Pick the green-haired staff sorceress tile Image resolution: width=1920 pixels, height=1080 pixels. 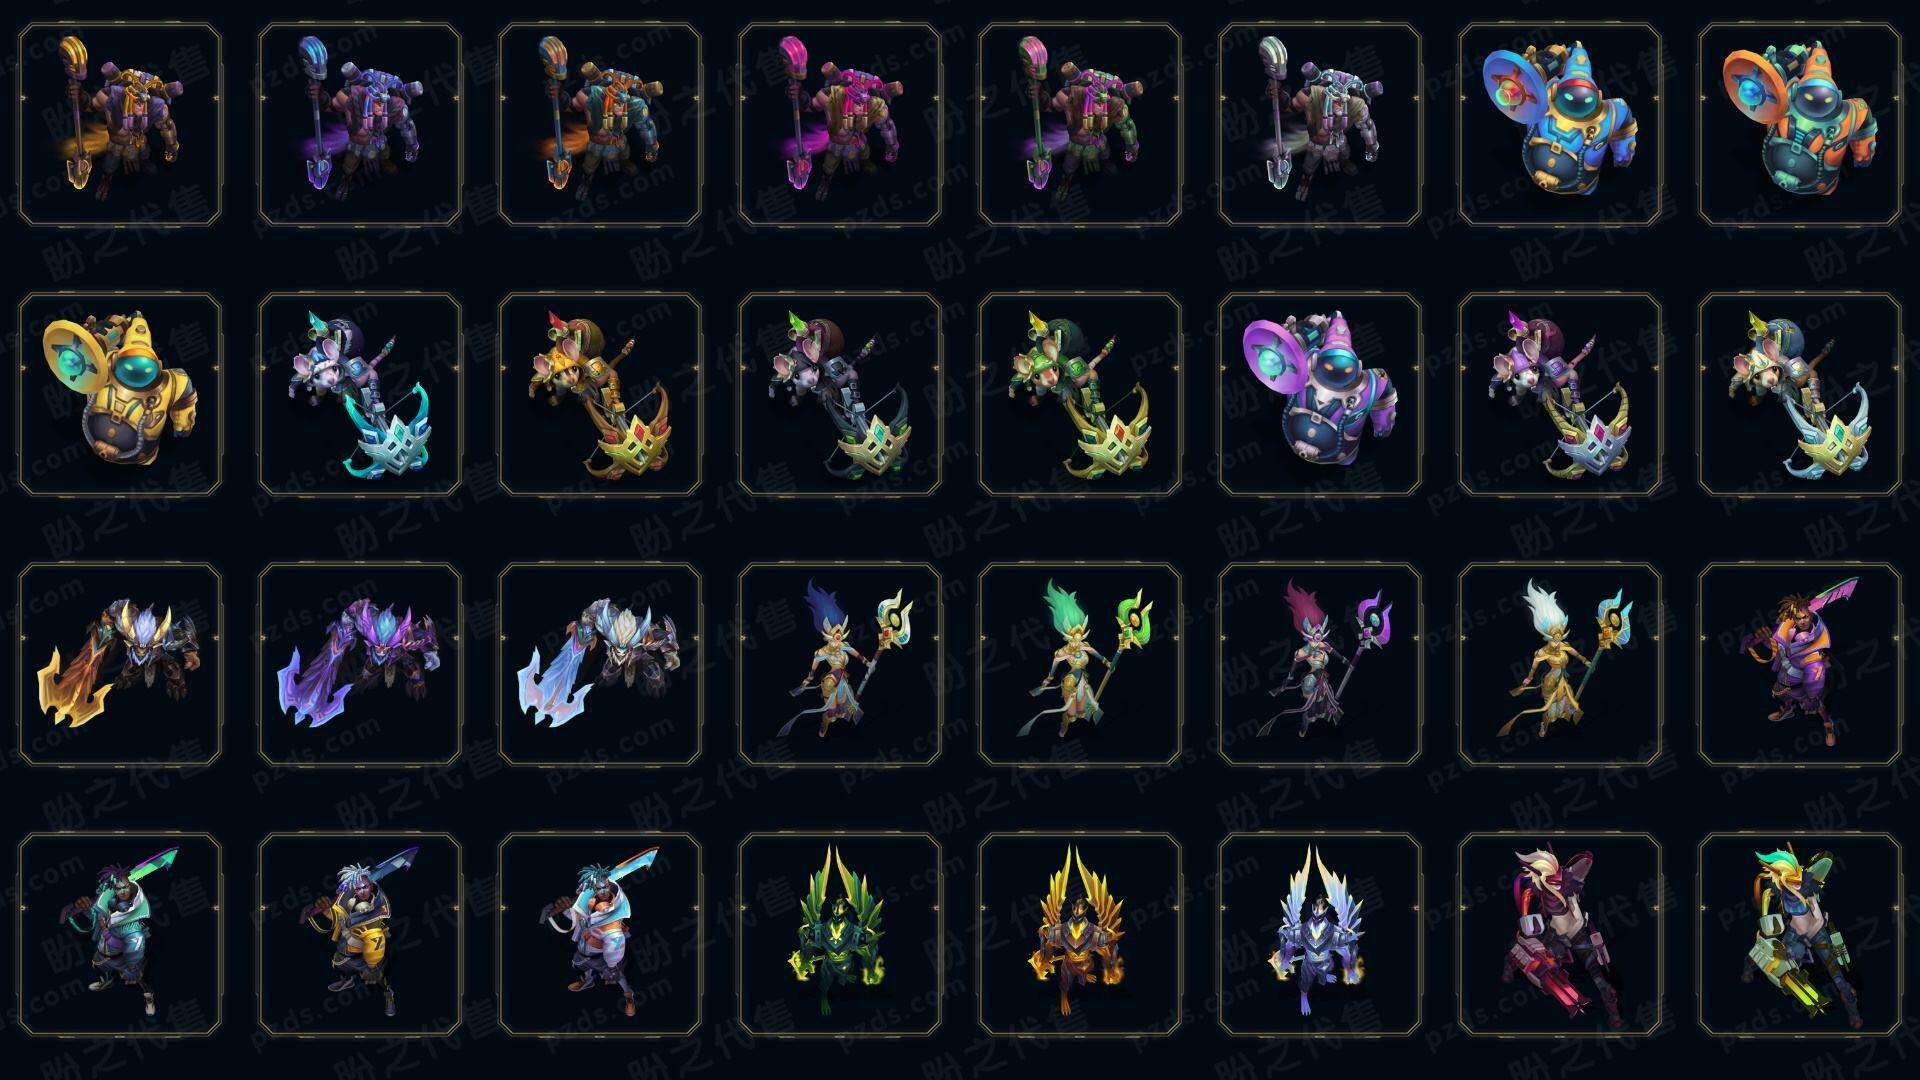coord(1080,664)
